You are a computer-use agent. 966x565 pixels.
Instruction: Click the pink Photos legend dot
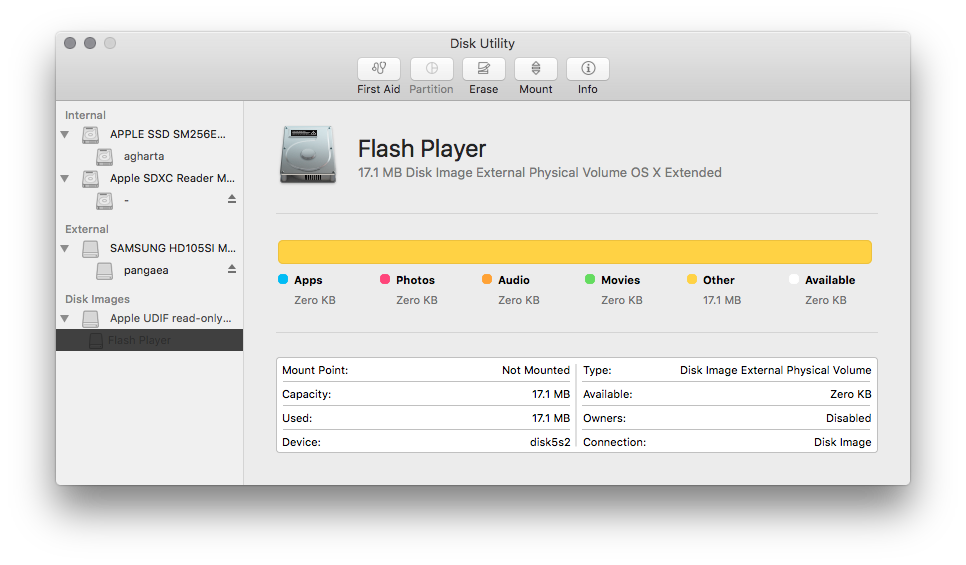coord(385,279)
